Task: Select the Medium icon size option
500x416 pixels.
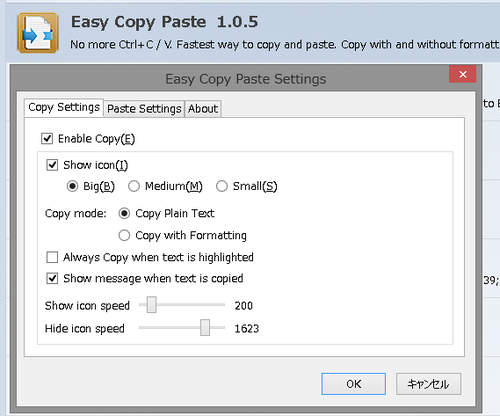Action: (134, 186)
